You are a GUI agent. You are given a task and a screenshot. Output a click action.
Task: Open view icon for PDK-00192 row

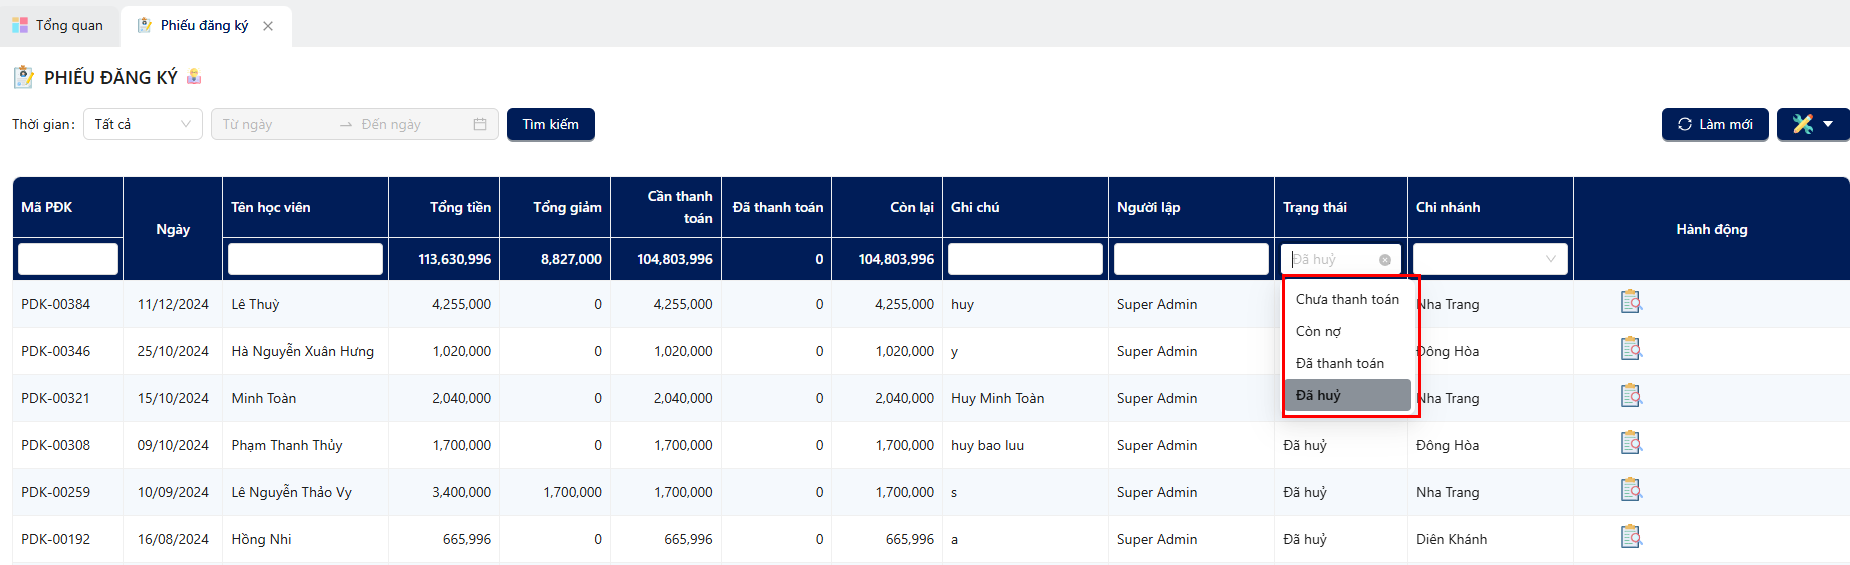click(1631, 537)
